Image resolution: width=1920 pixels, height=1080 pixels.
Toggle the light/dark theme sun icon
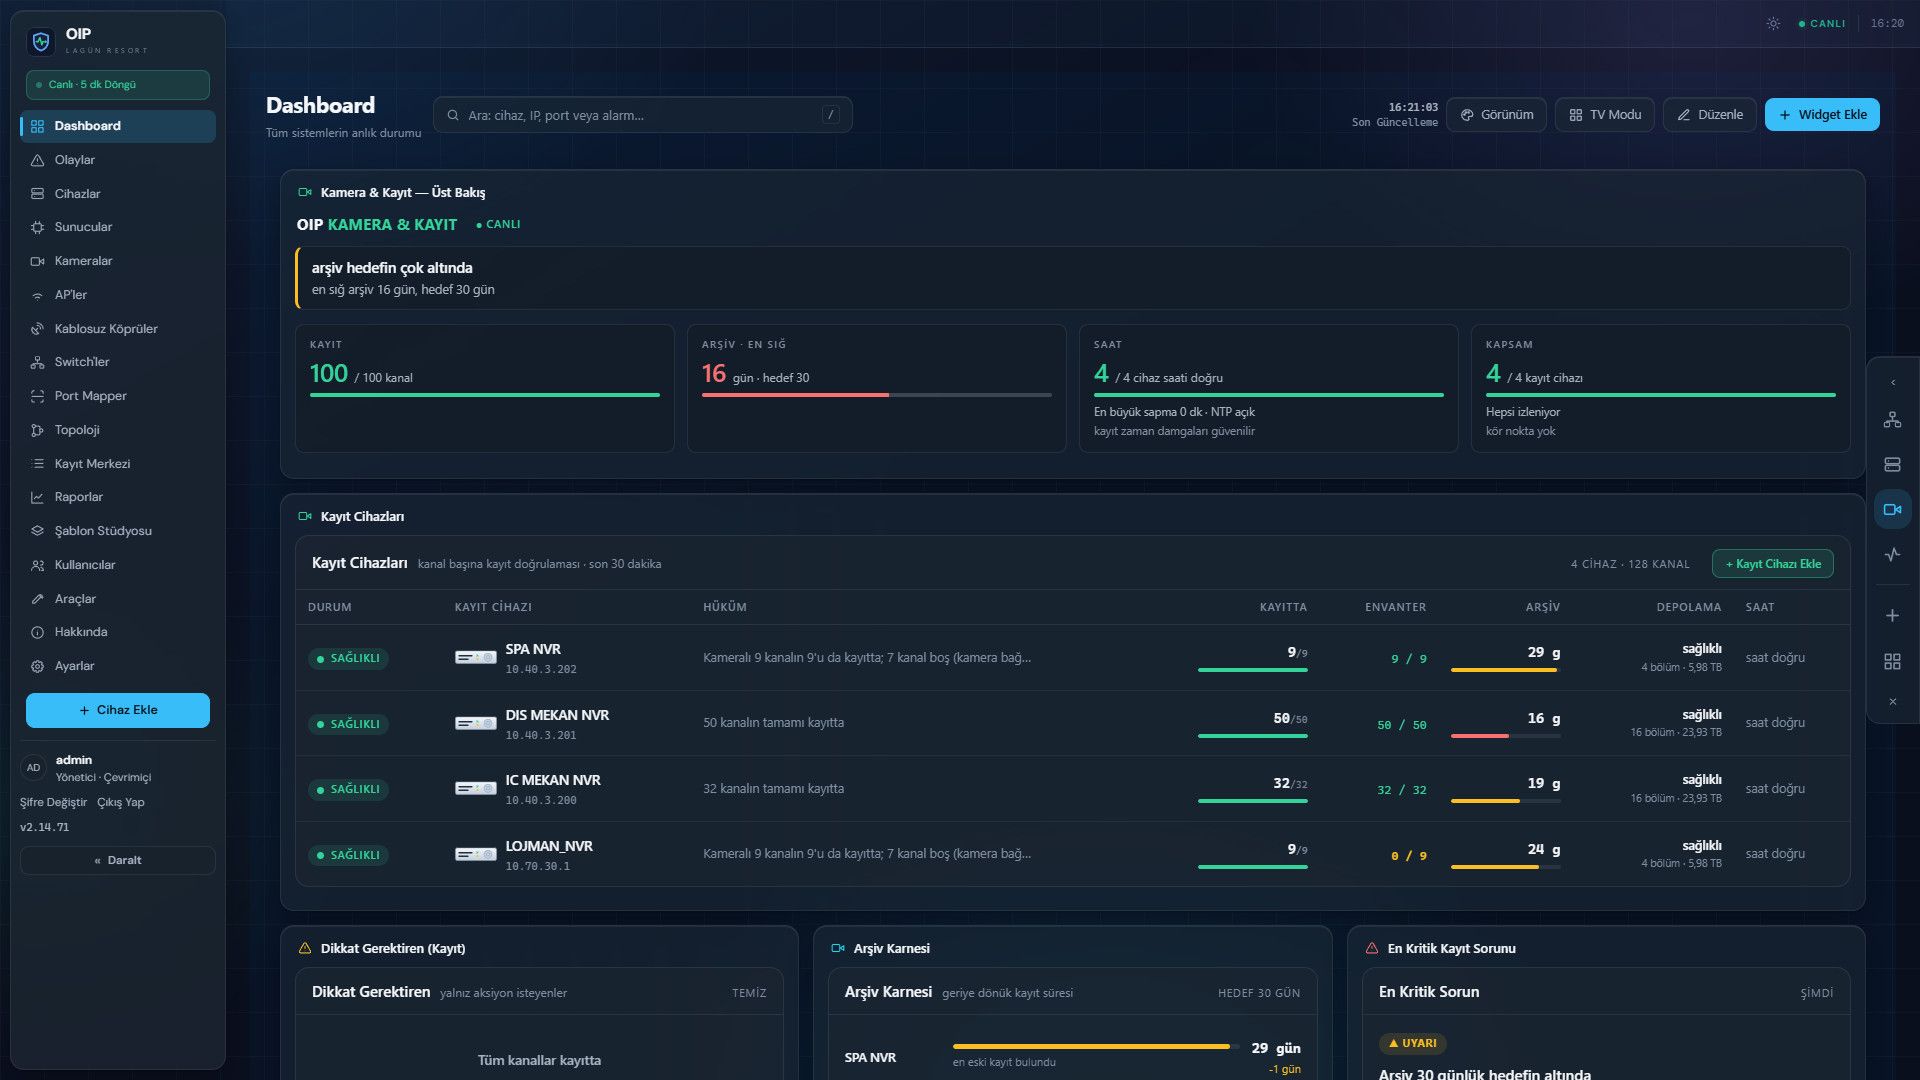(x=1773, y=23)
